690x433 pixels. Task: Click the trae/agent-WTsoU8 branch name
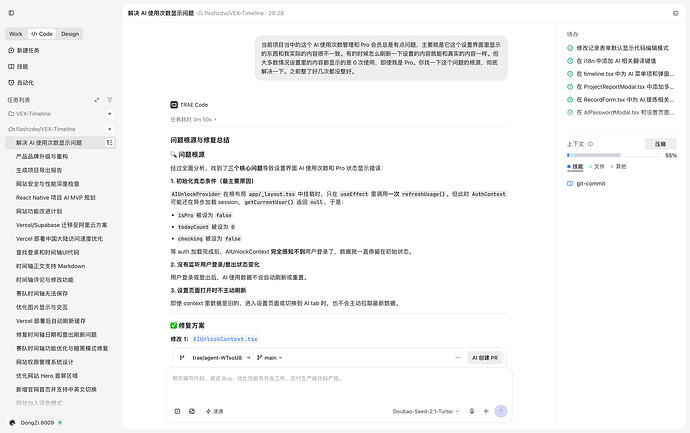click(x=217, y=358)
